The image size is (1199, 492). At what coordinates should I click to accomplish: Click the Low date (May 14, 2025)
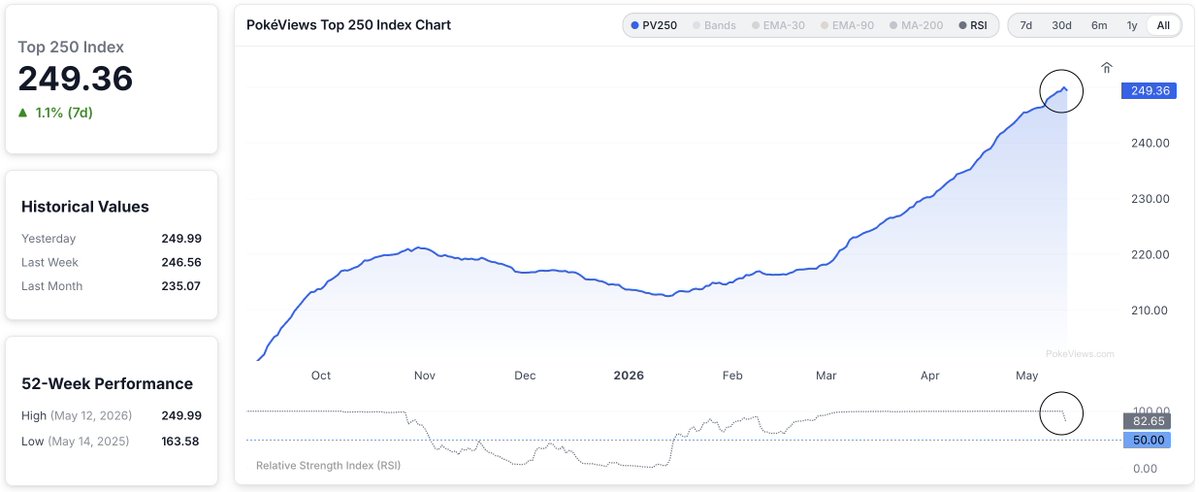(88, 441)
